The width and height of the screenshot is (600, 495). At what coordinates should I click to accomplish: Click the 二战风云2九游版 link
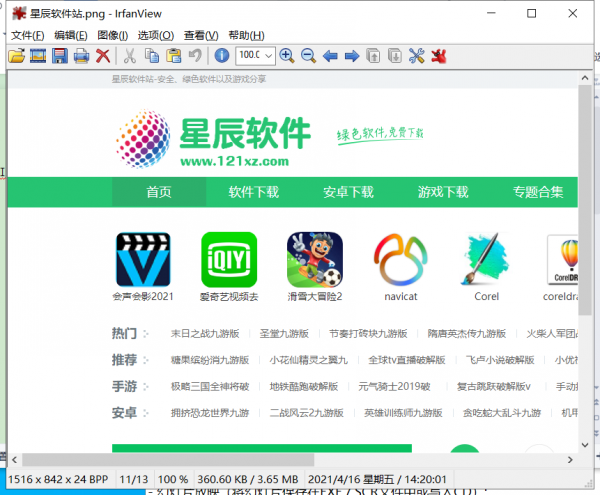307,413
